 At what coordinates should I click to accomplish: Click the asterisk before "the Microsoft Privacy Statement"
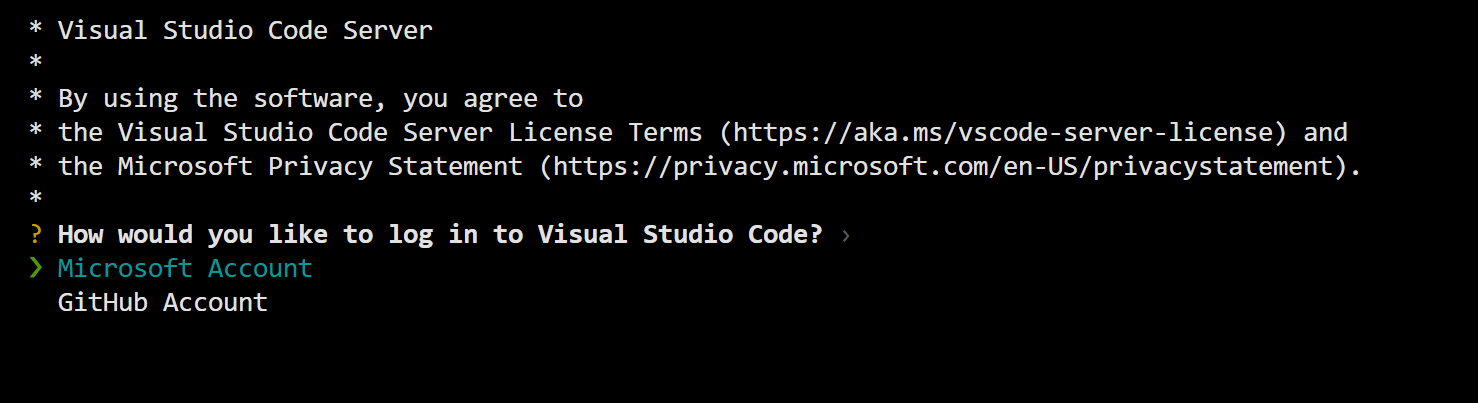pos(36,168)
